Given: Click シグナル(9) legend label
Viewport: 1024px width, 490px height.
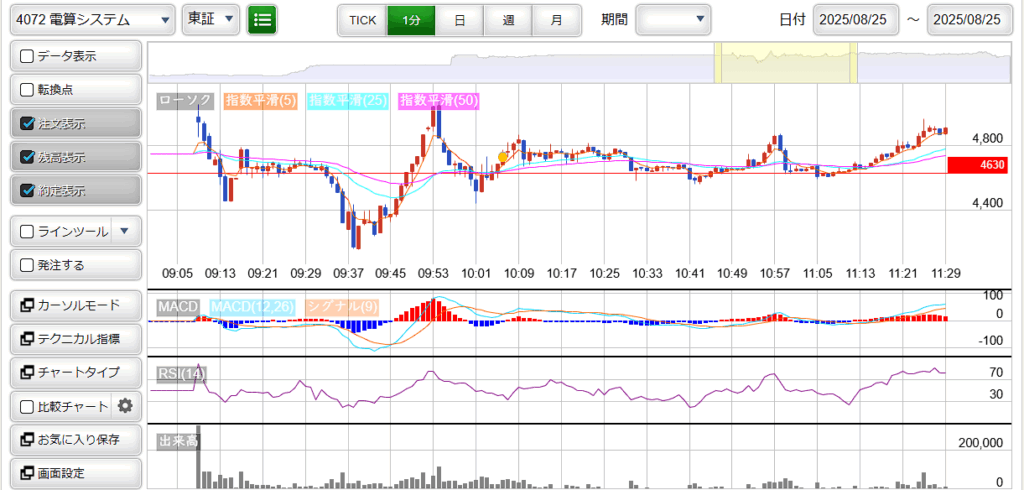Looking at the screenshot, I should [x=342, y=307].
